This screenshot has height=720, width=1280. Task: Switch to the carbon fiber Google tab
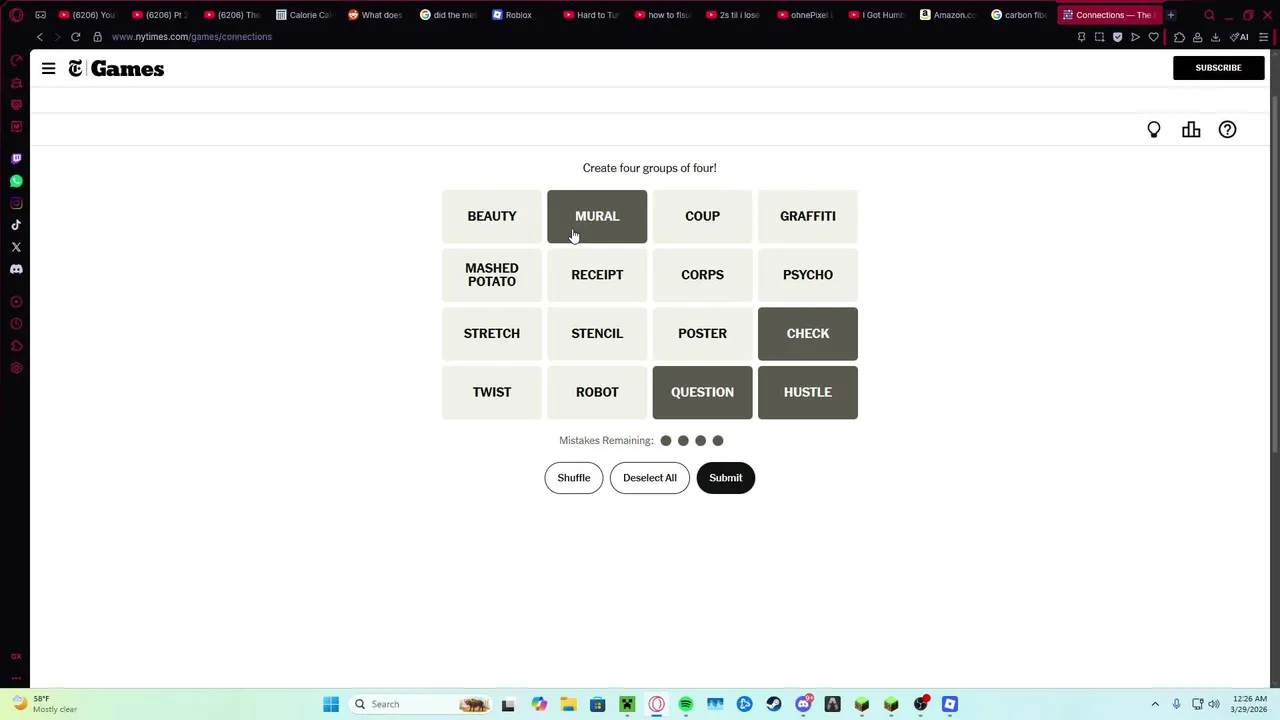(1020, 15)
